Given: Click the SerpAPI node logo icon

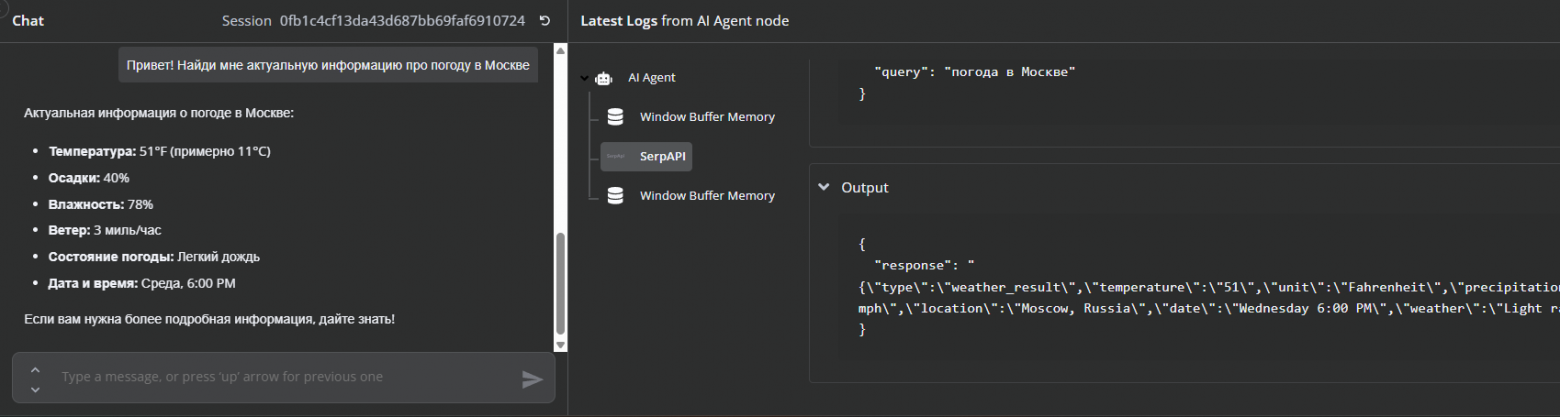Looking at the screenshot, I should 616,156.
